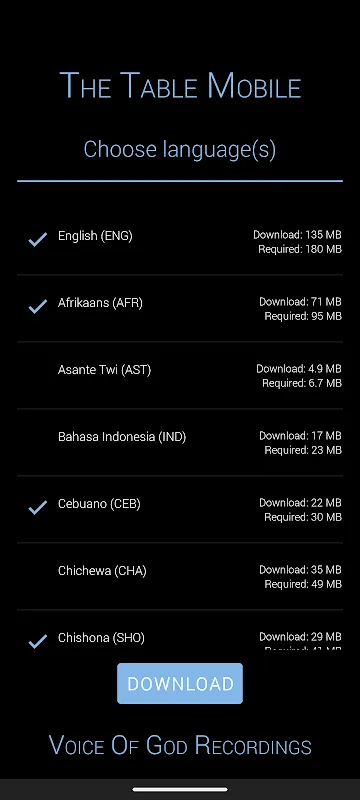Uncheck the English (ENG) checkmark
360x800 pixels.
38,239
